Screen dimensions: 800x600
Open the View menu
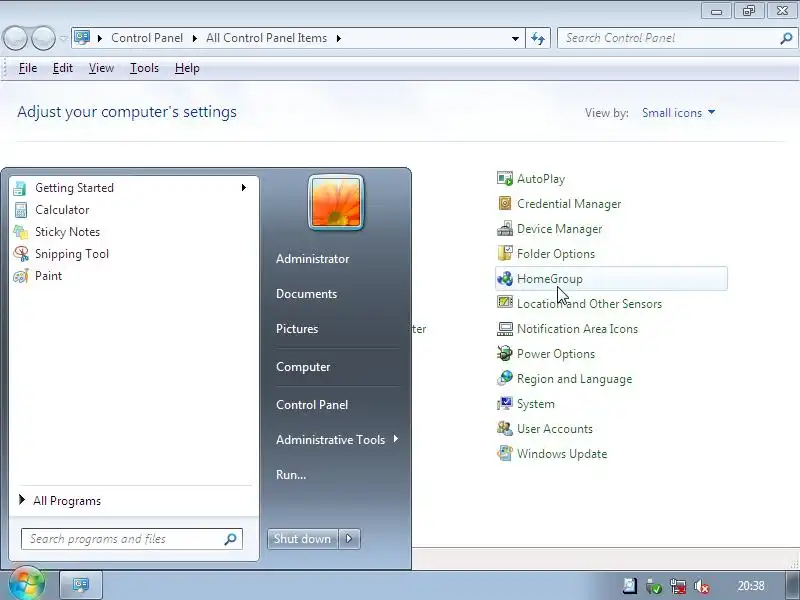pyautogui.click(x=101, y=68)
